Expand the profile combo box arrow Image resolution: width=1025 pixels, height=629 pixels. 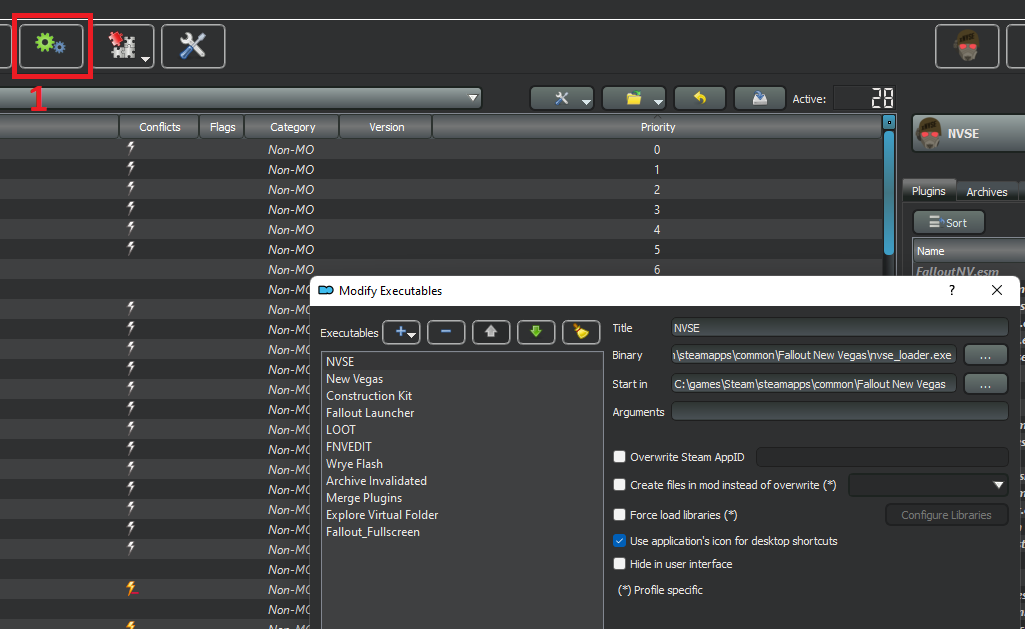pos(473,98)
